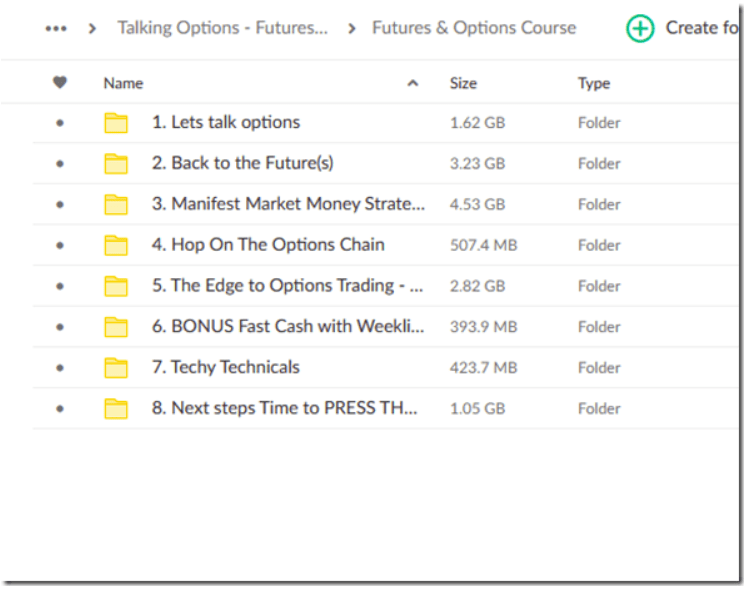This screenshot has width=750, height=590.
Task: Open 5. The Edge to Options Trading folder
Action: point(287,286)
